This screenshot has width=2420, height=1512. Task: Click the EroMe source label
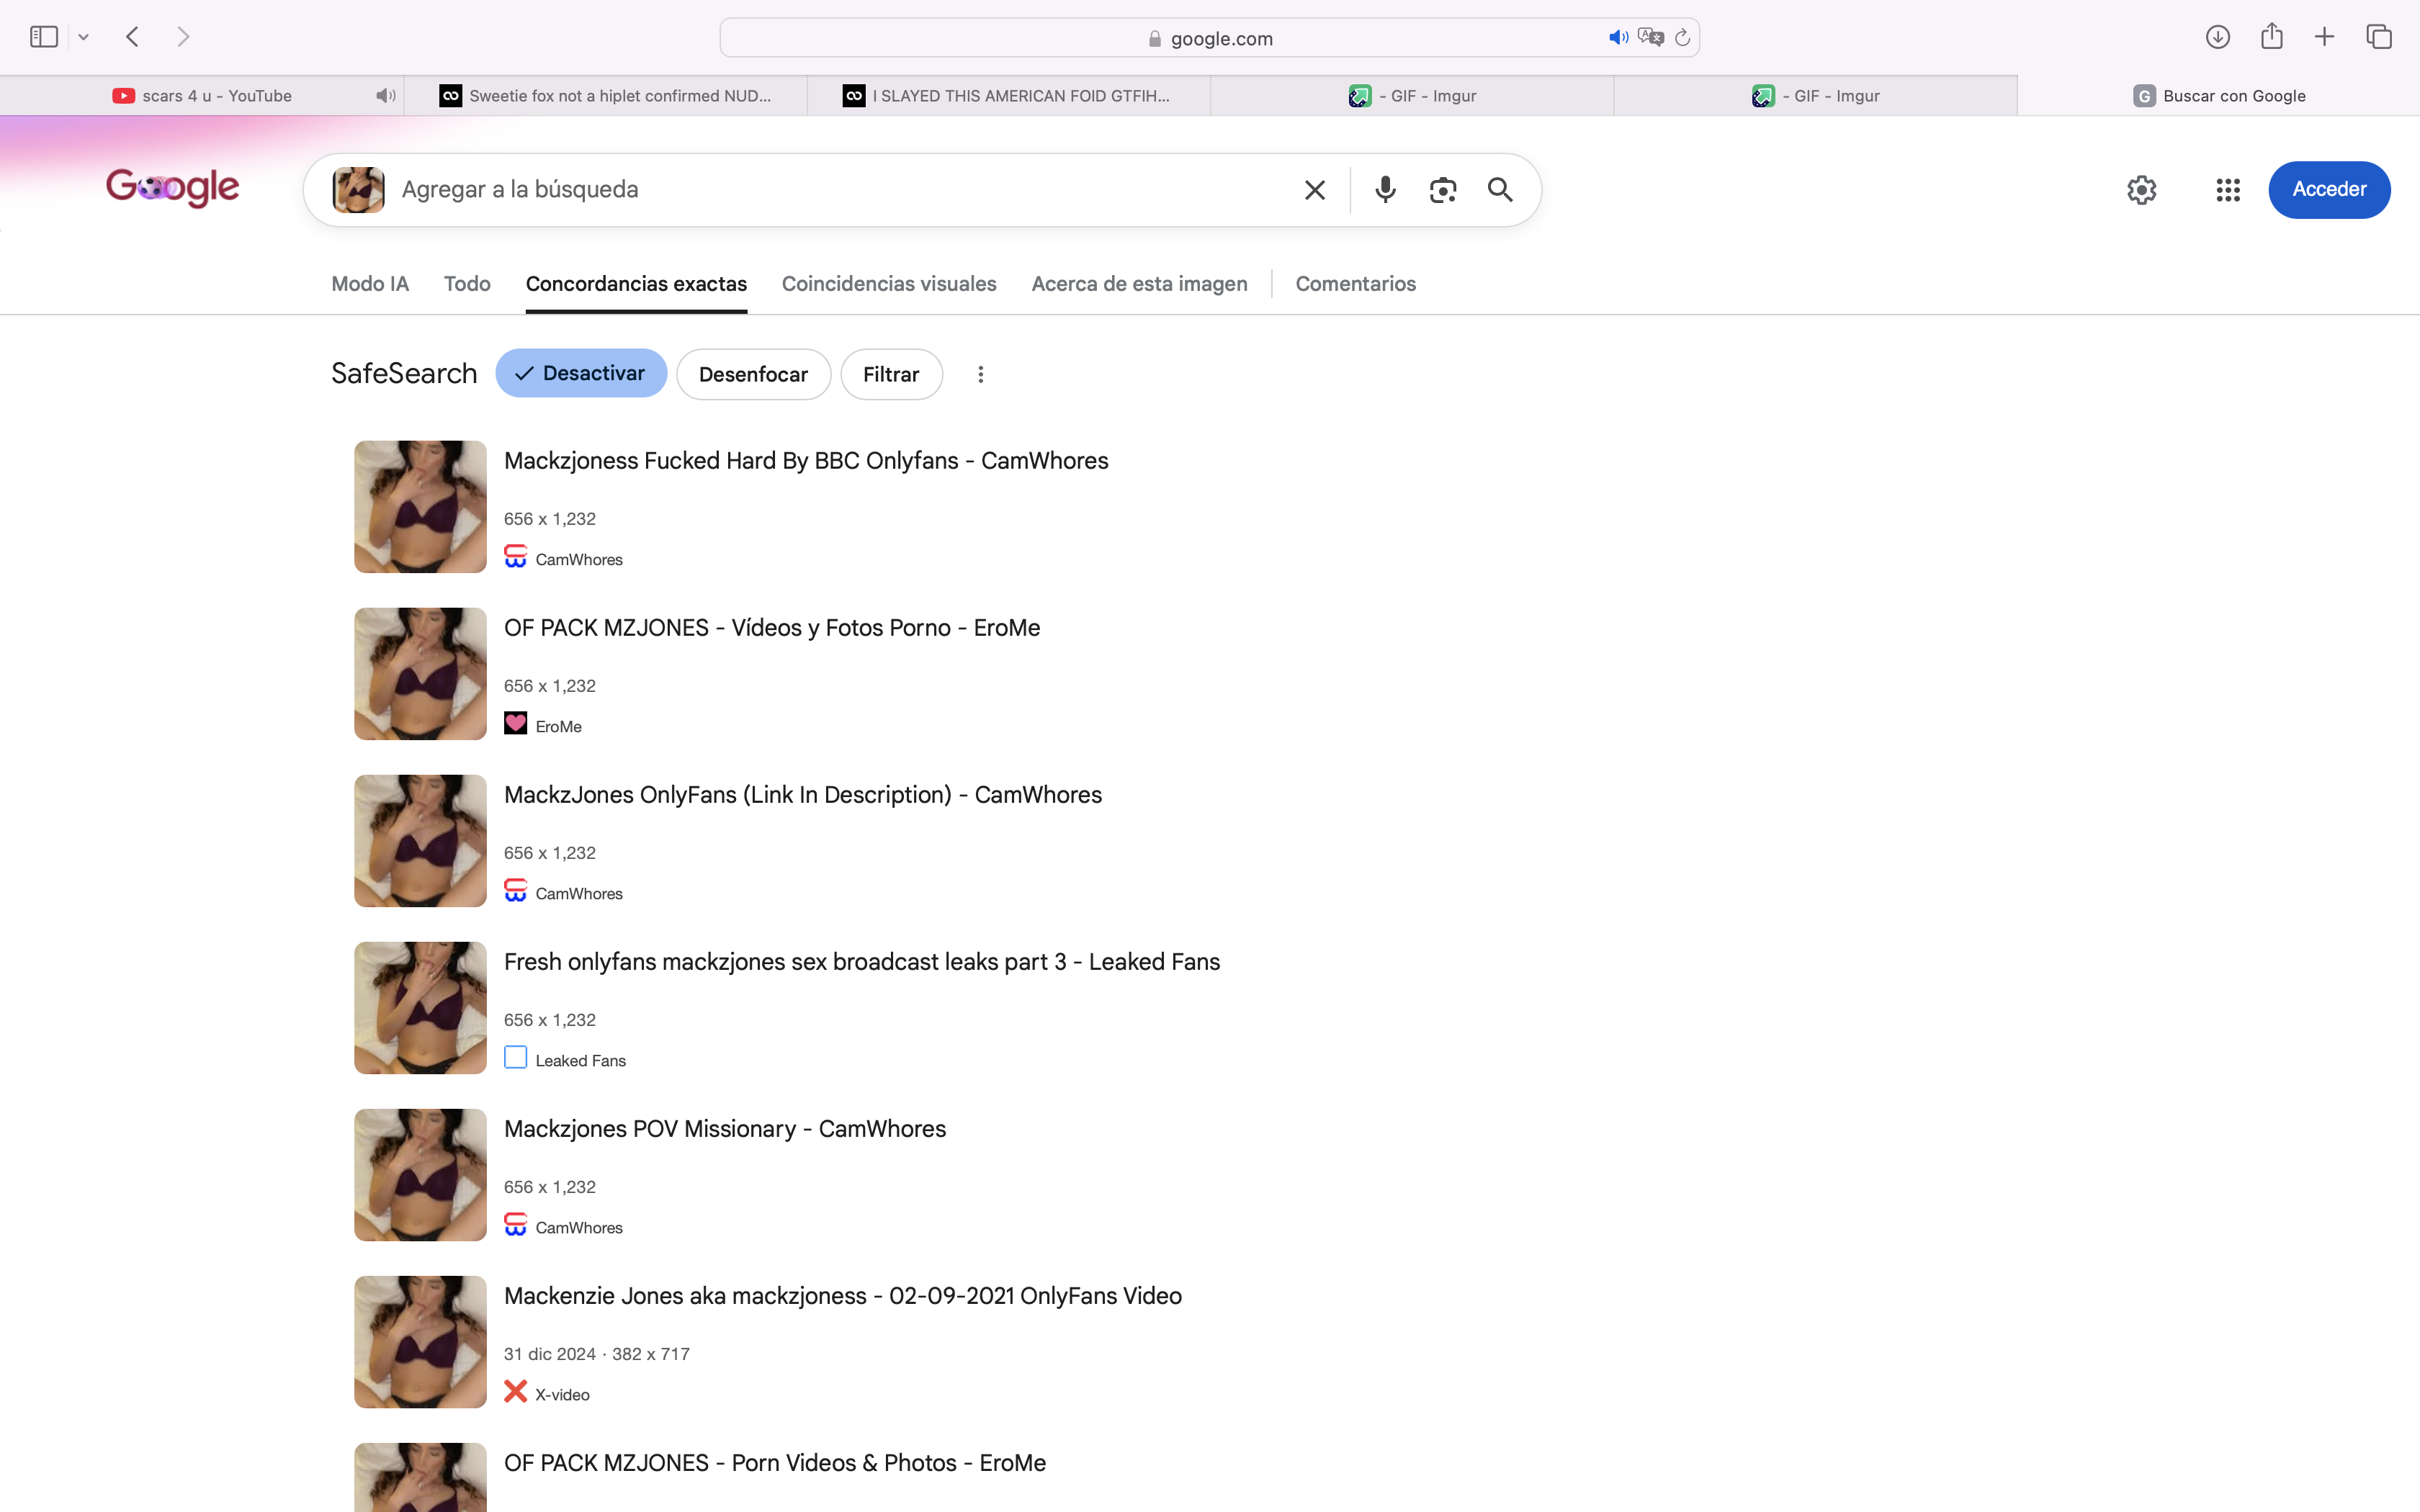(558, 727)
